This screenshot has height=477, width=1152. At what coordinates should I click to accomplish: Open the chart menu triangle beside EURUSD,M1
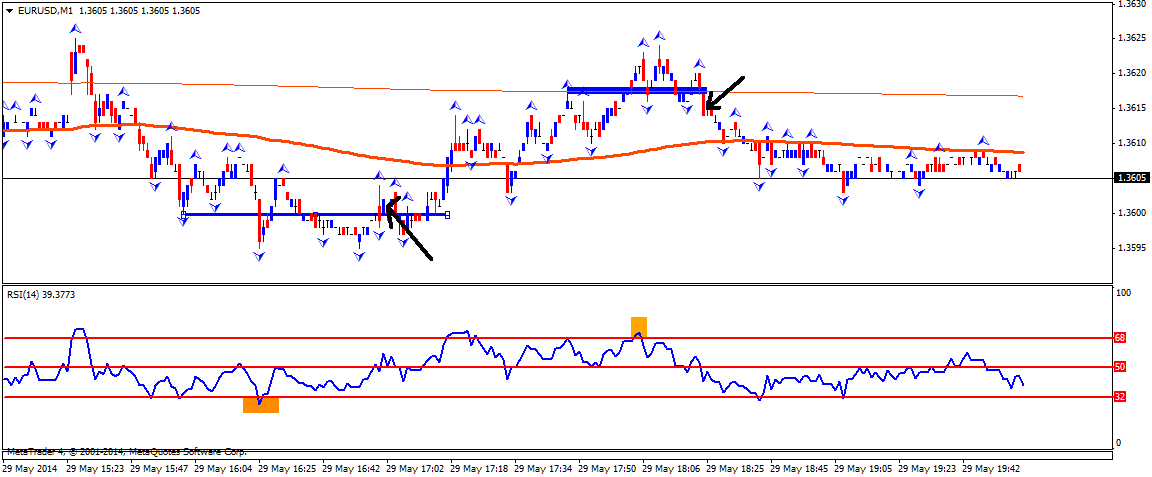(8, 11)
